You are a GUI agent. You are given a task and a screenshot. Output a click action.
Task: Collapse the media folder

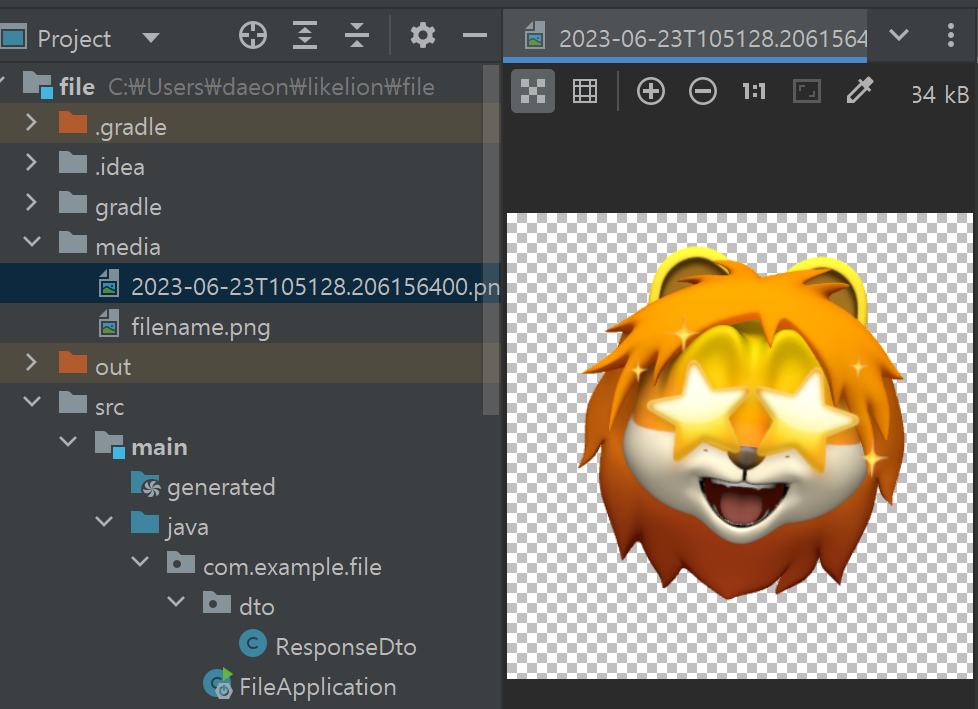32,243
